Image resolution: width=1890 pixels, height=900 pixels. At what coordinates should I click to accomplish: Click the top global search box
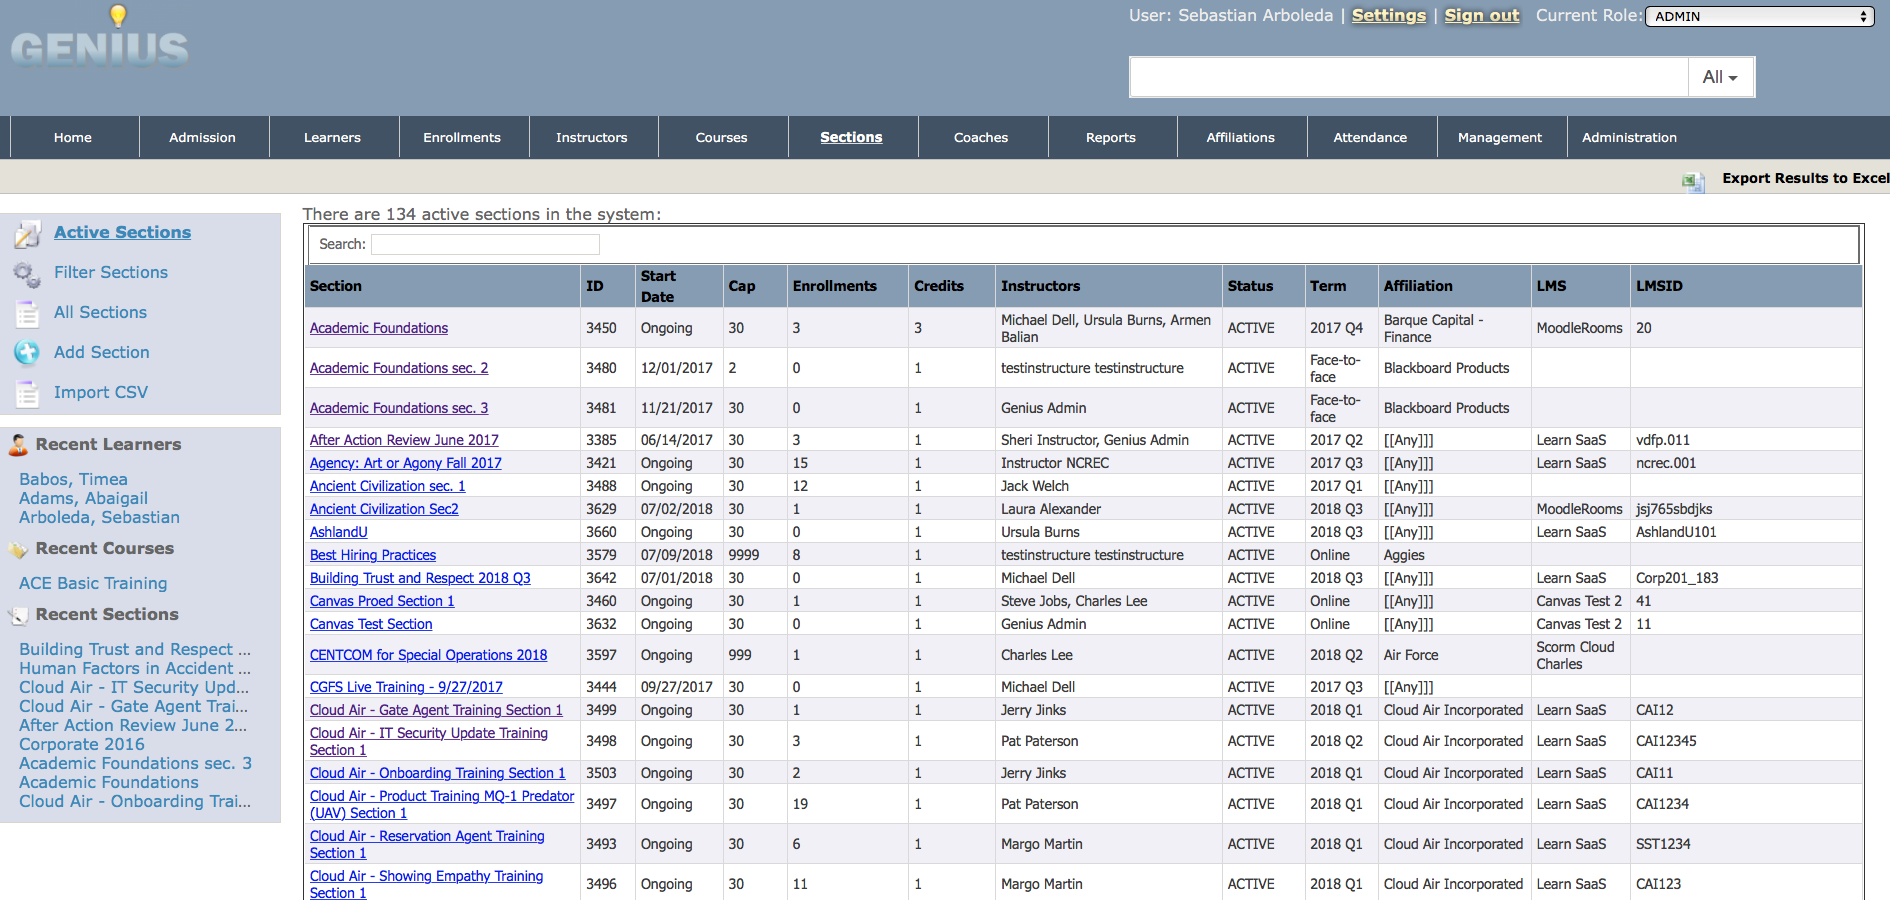pyautogui.click(x=1408, y=77)
